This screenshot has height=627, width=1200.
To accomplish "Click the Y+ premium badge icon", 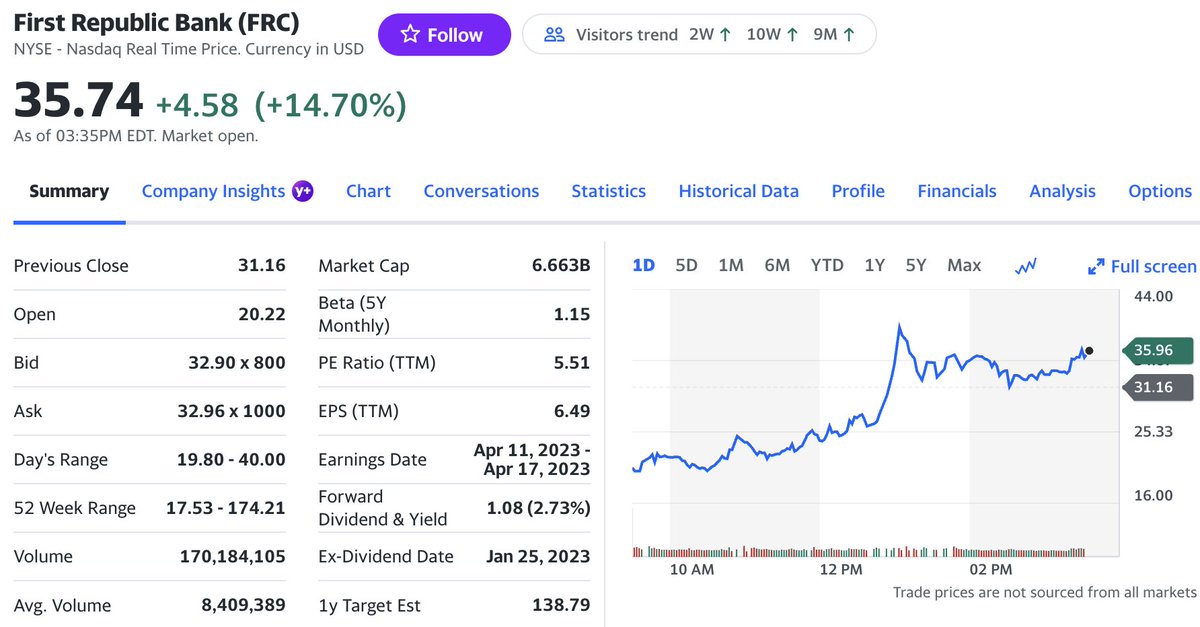I will click(x=302, y=191).
